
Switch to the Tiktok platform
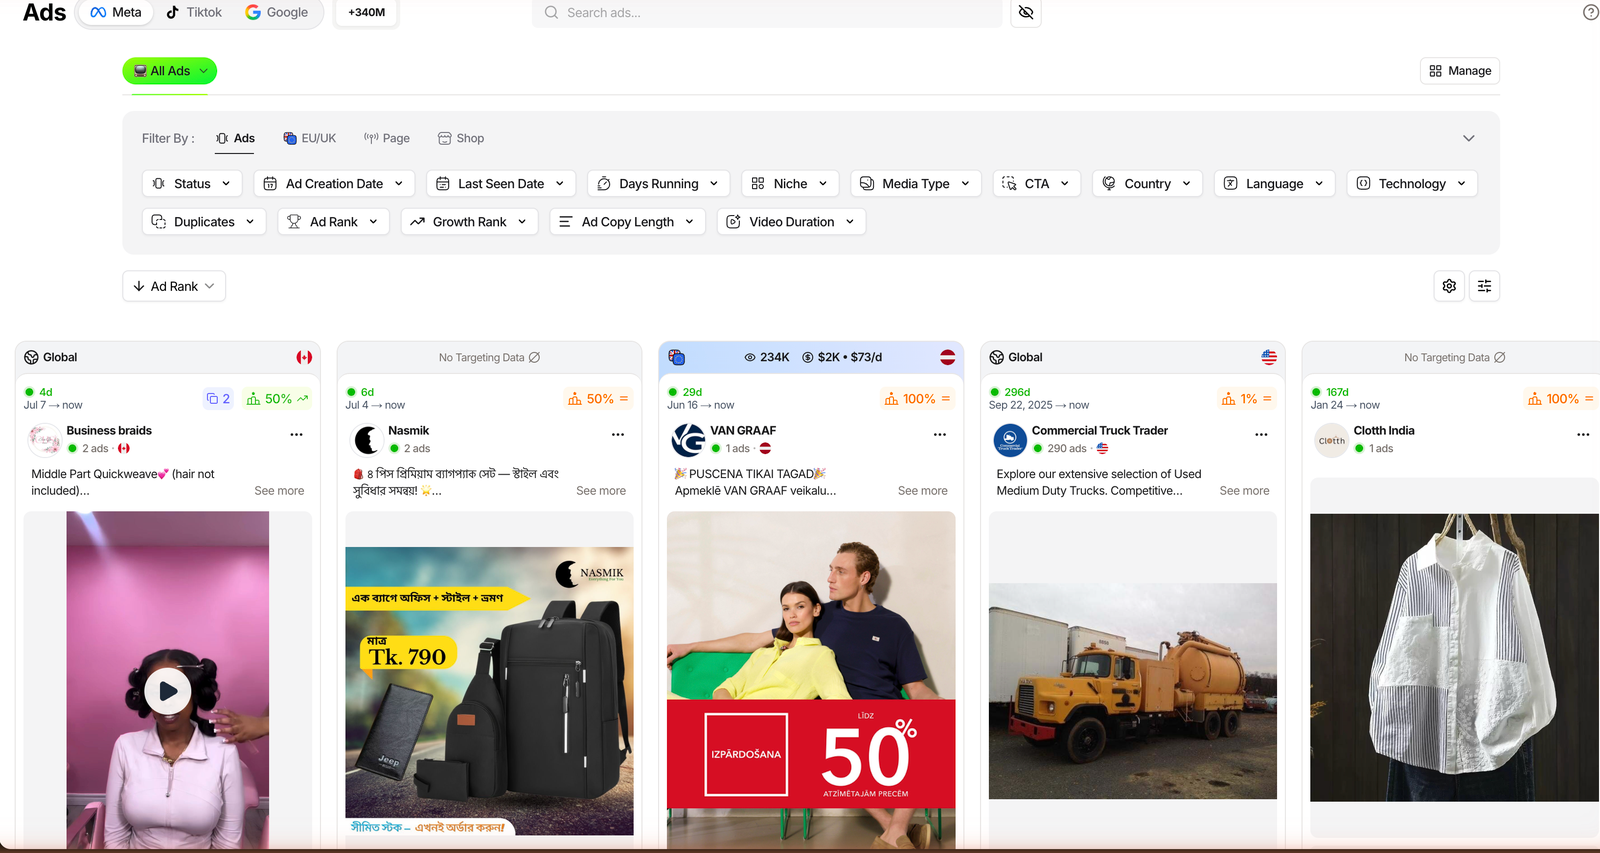point(194,12)
